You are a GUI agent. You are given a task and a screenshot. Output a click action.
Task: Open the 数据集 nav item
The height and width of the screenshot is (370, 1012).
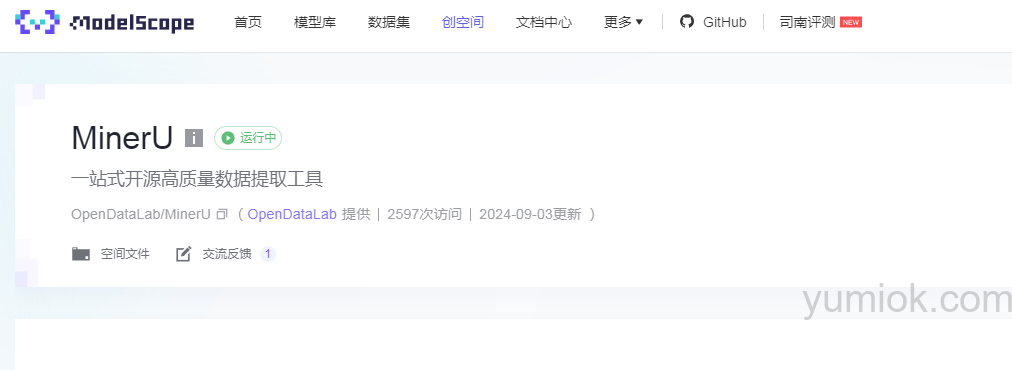[389, 23]
